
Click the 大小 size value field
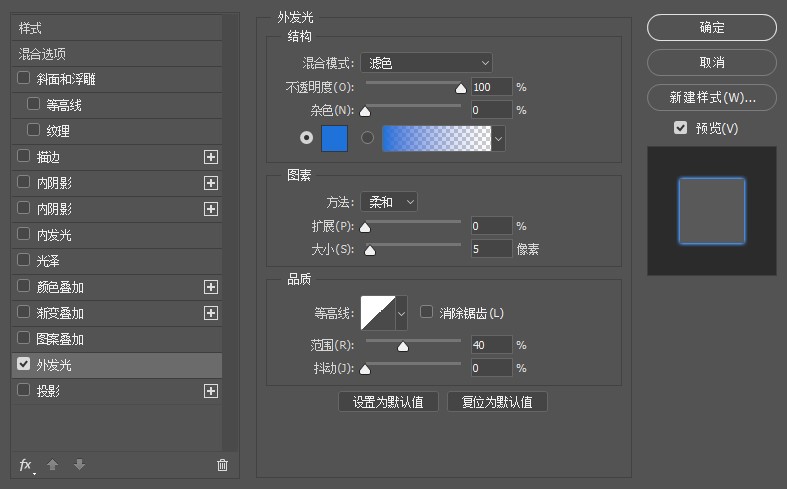pos(491,249)
